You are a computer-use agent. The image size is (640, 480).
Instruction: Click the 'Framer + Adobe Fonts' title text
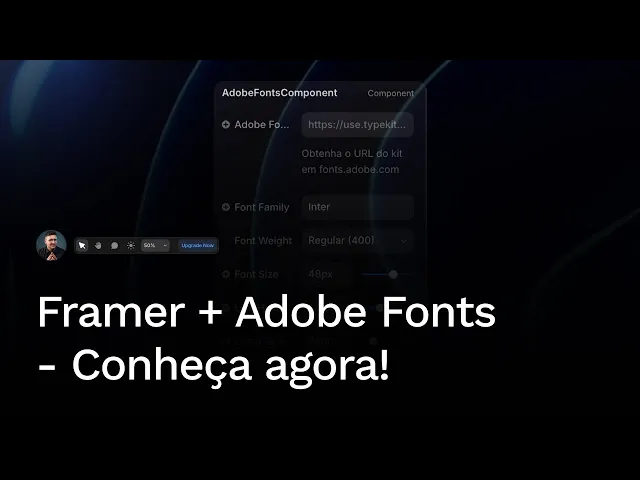267,312
